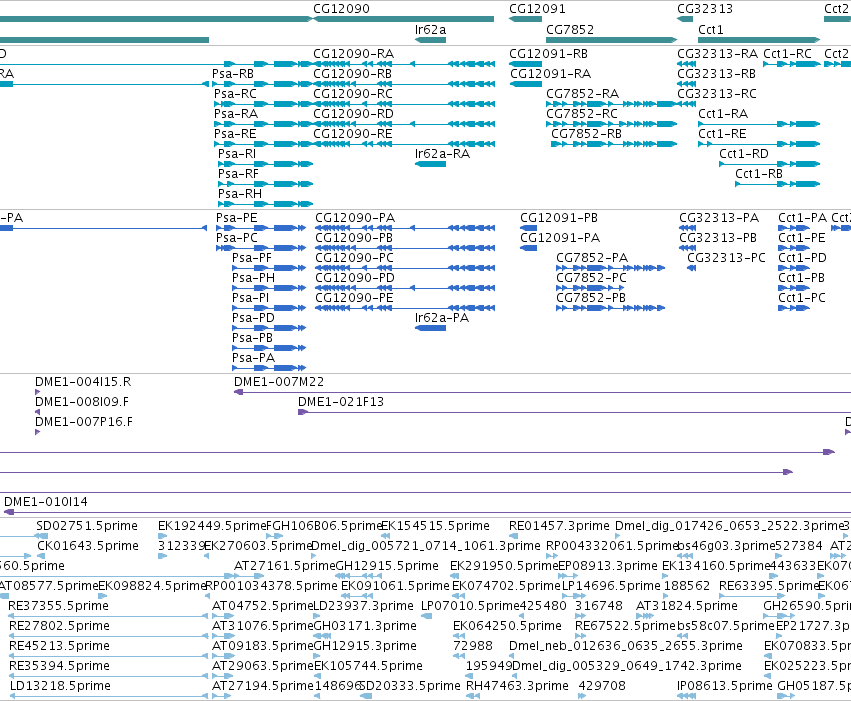This screenshot has height=701, width=851.
Task: Click transcript label Psa-RC
Action: 235,94
